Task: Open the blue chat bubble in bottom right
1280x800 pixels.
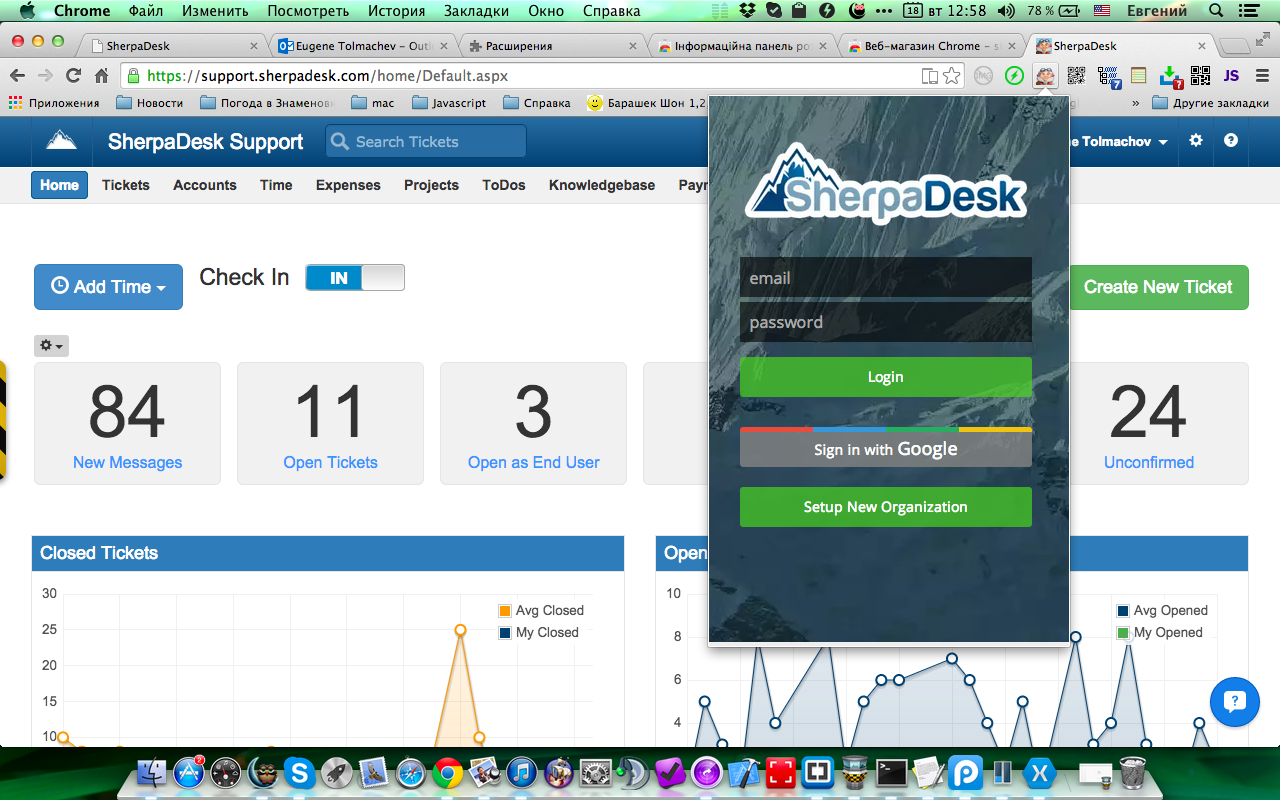Action: [1234, 702]
